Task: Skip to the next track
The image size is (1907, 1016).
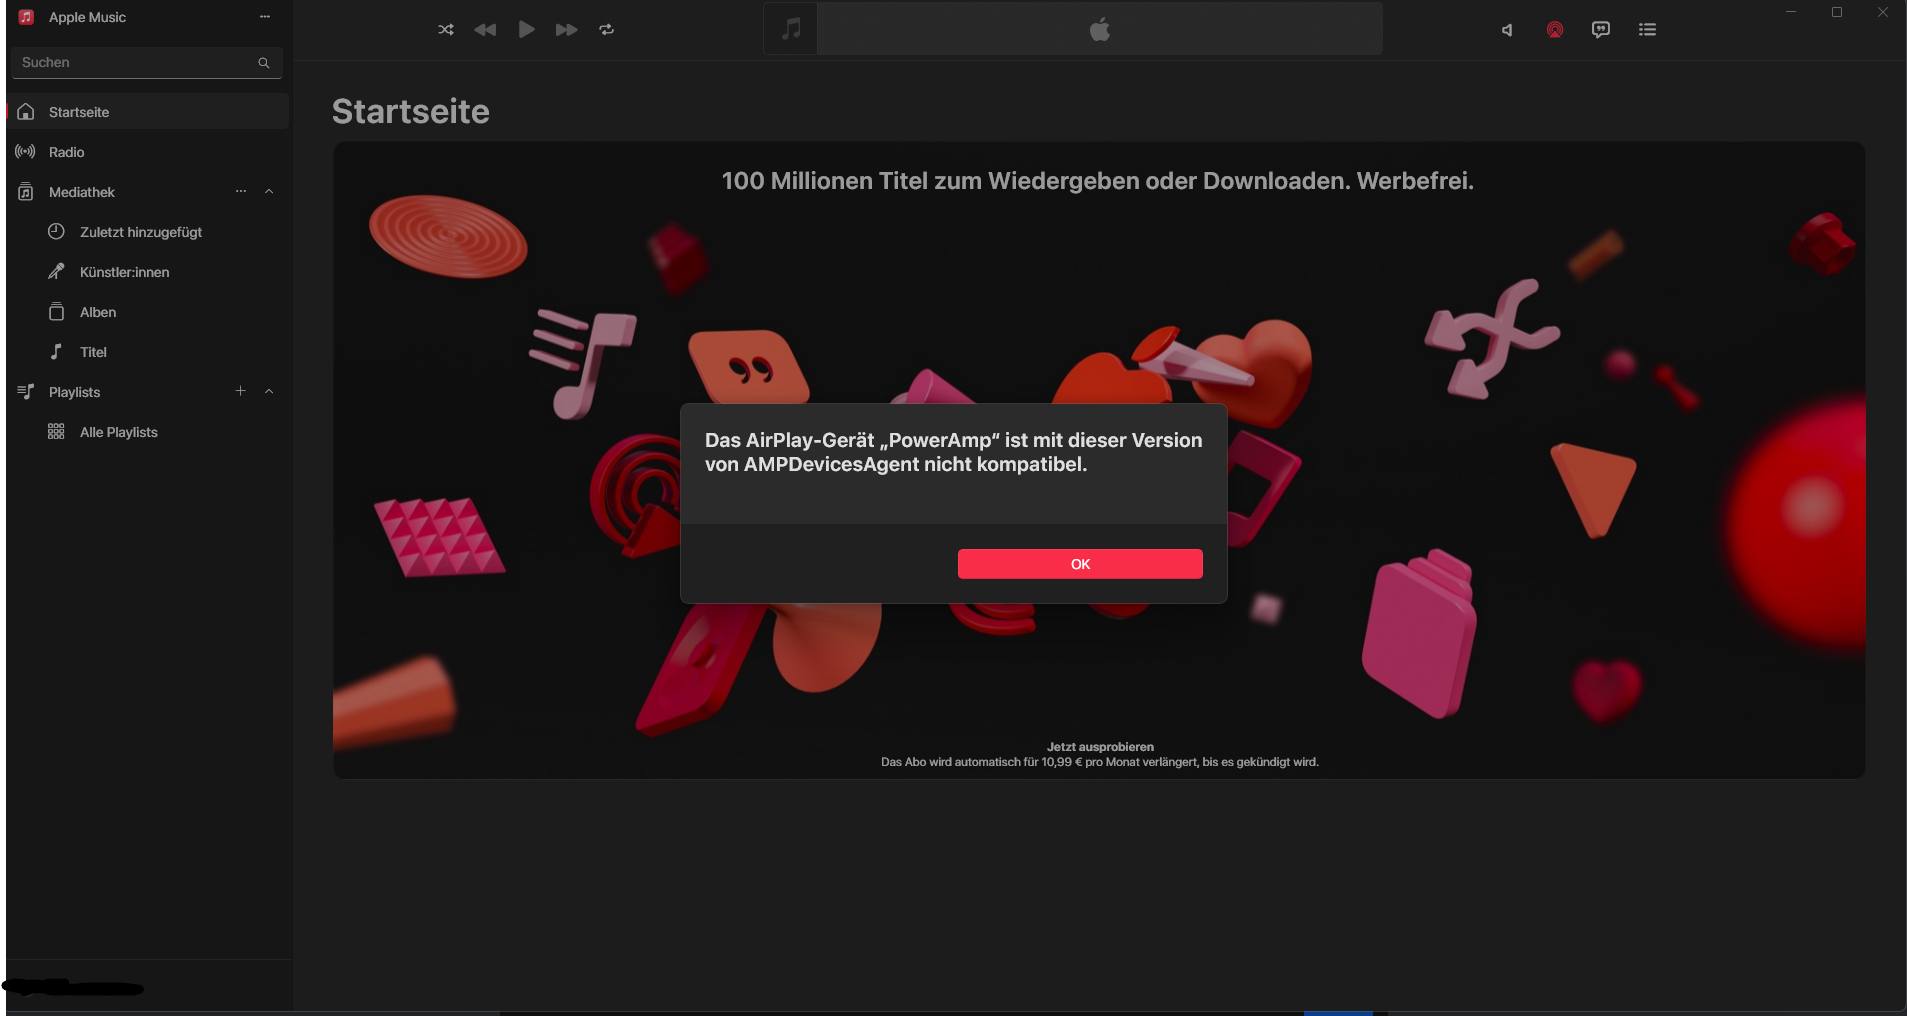Action: pyautogui.click(x=566, y=30)
